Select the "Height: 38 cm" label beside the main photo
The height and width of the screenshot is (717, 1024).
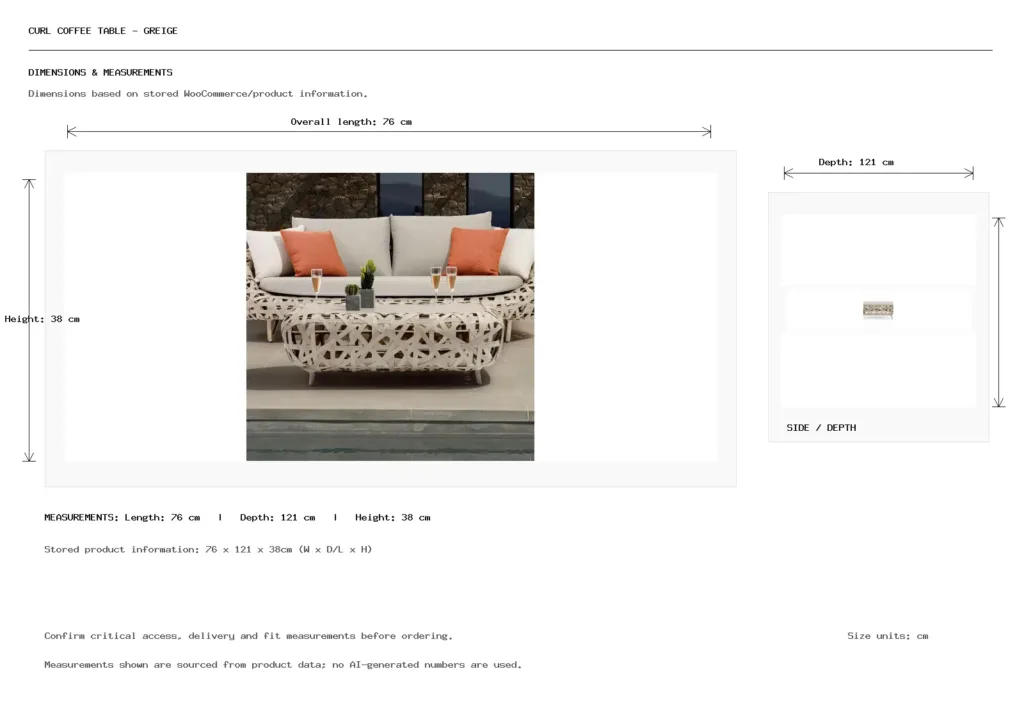[42, 319]
